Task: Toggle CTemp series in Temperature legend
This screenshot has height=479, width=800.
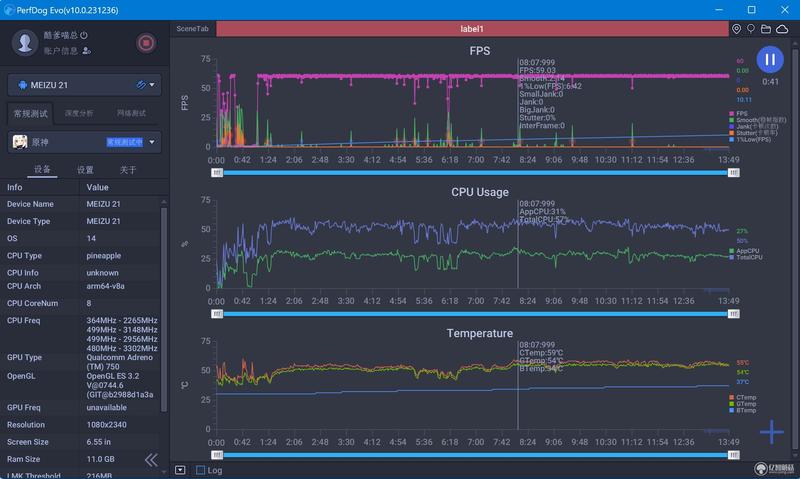Action: pyautogui.click(x=743, y=397)
